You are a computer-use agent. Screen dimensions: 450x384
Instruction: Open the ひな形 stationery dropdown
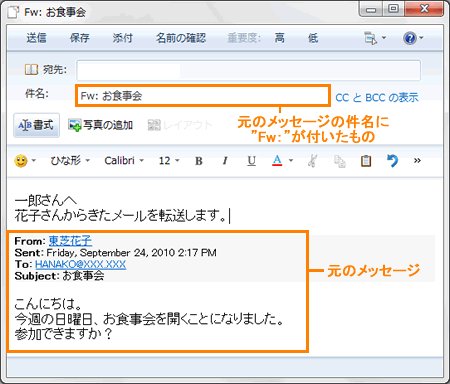click(x=70, y=161)
